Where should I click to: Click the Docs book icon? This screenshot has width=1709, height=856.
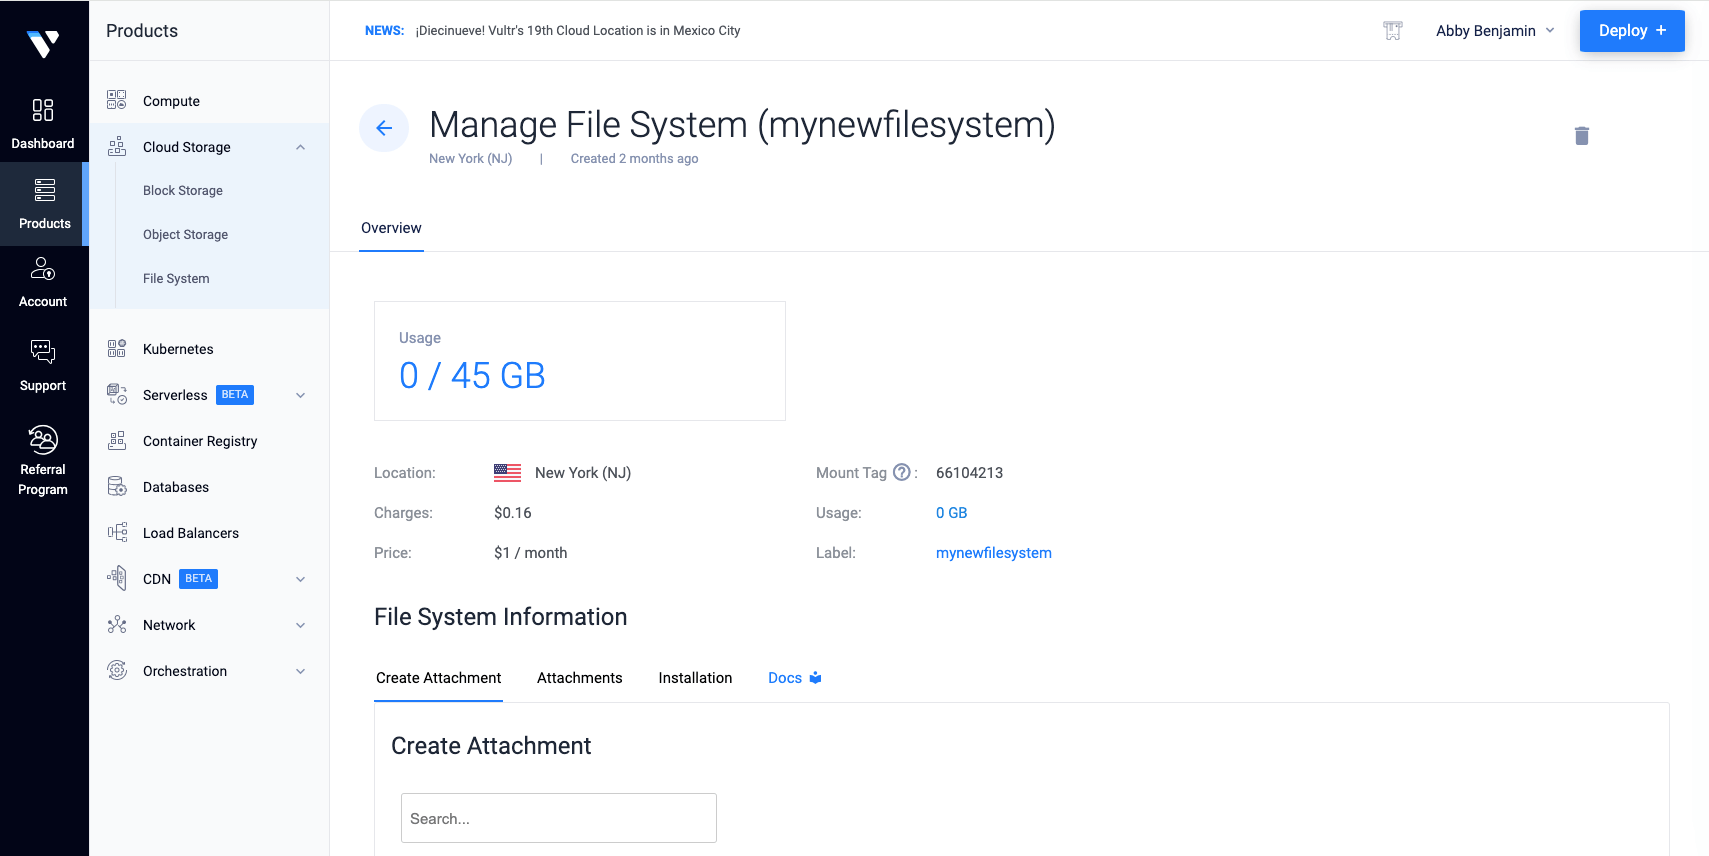click(815, 678)
